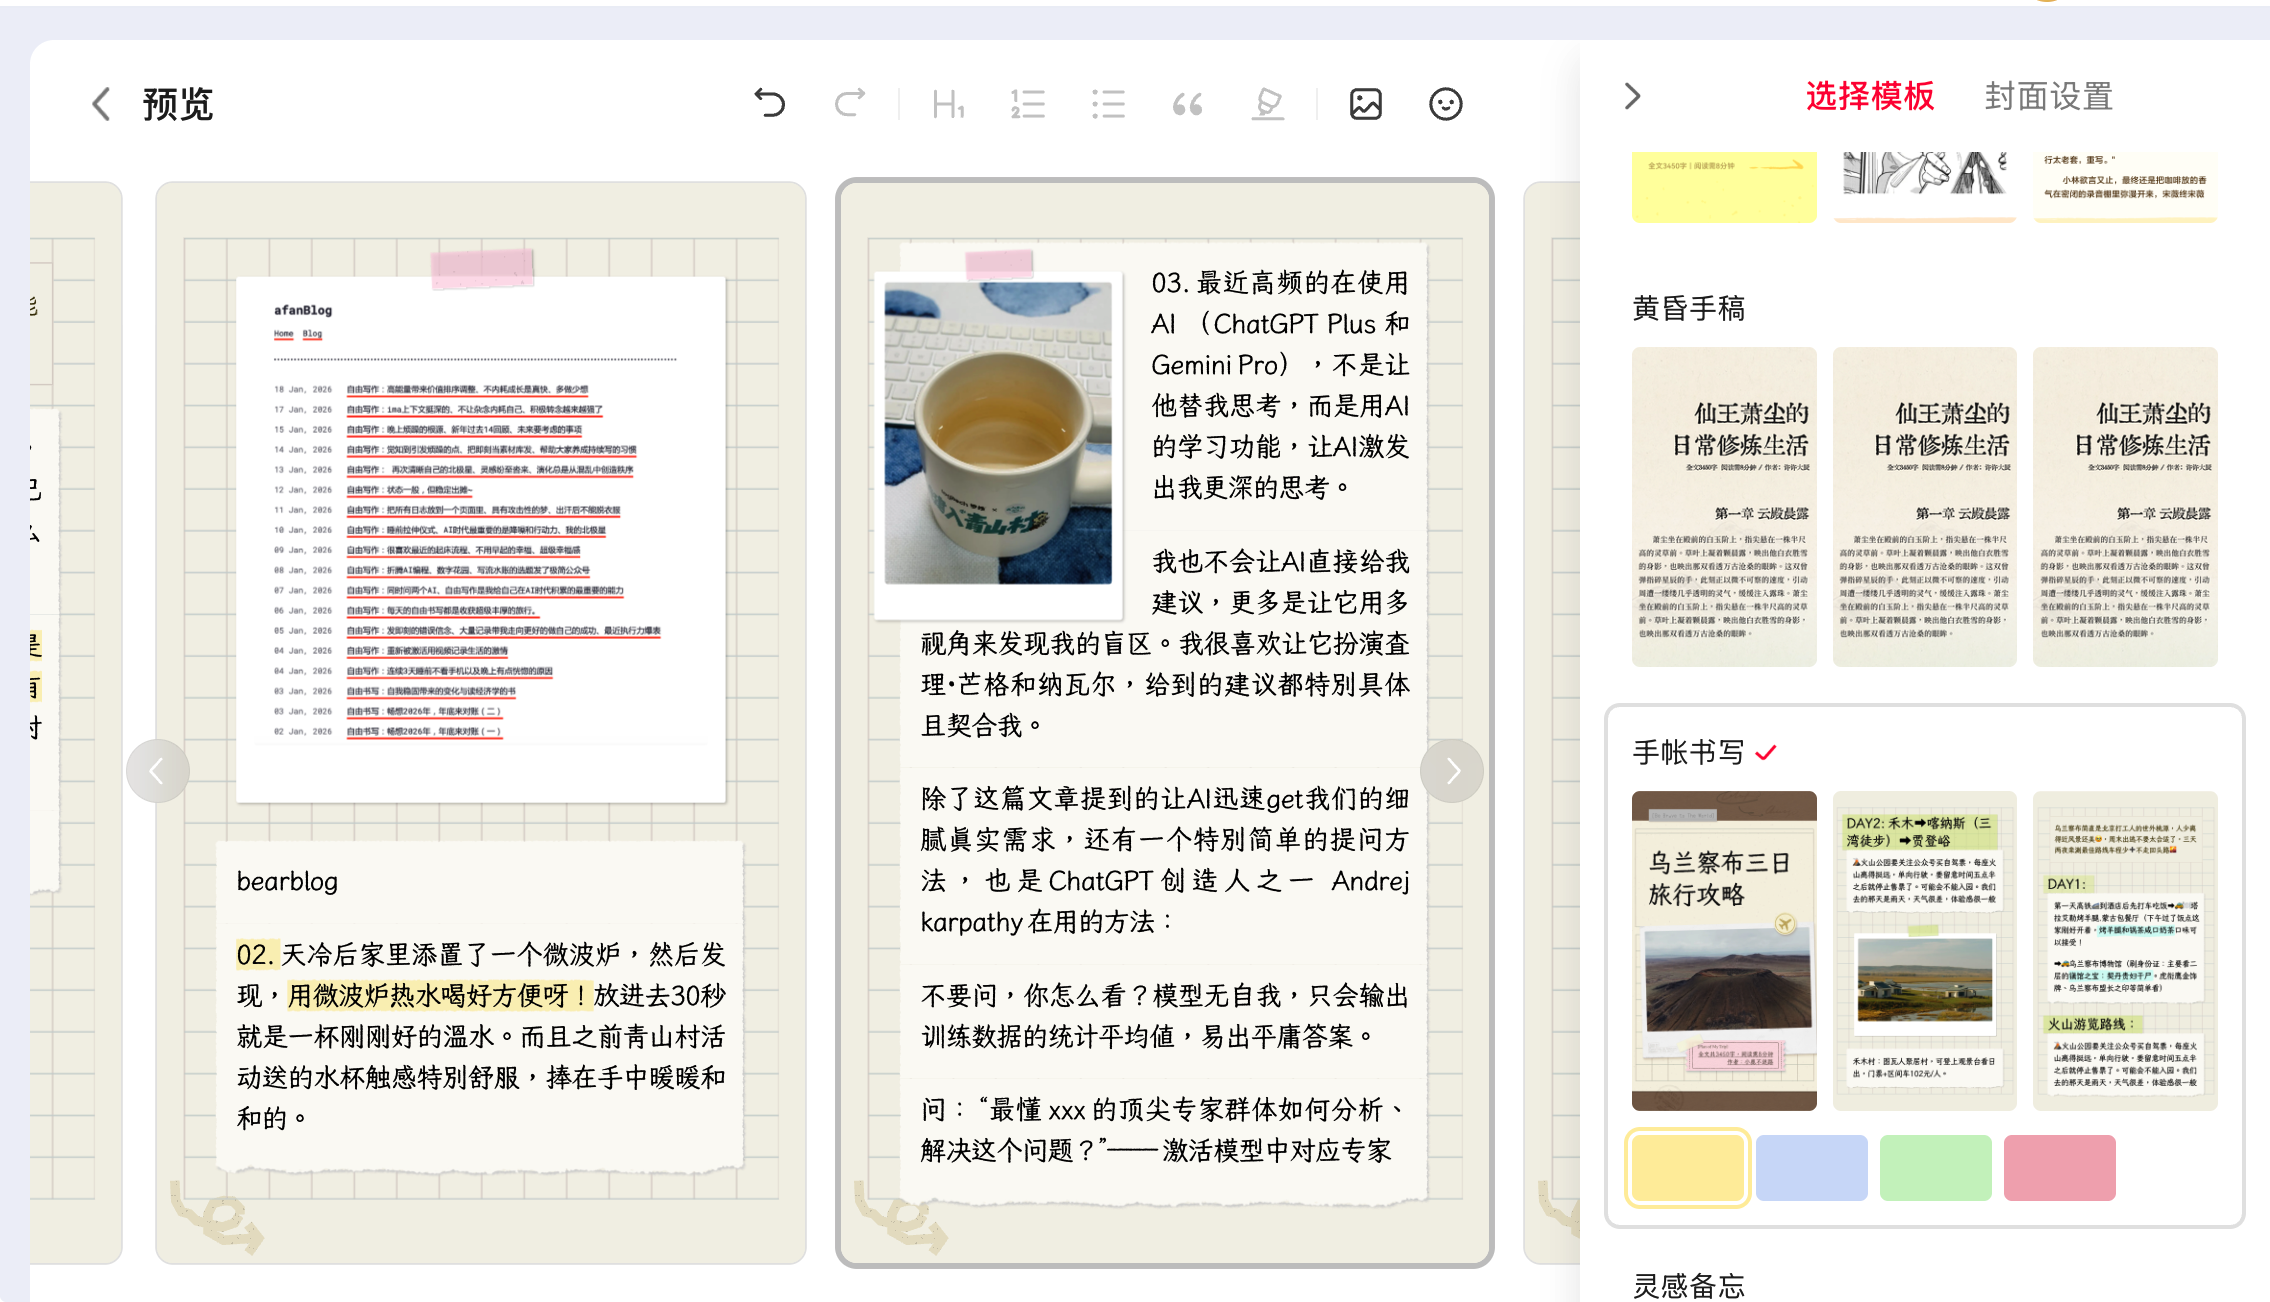Insert a bulleted list
2270x1302 pixels.
(x=1108, y=103)
